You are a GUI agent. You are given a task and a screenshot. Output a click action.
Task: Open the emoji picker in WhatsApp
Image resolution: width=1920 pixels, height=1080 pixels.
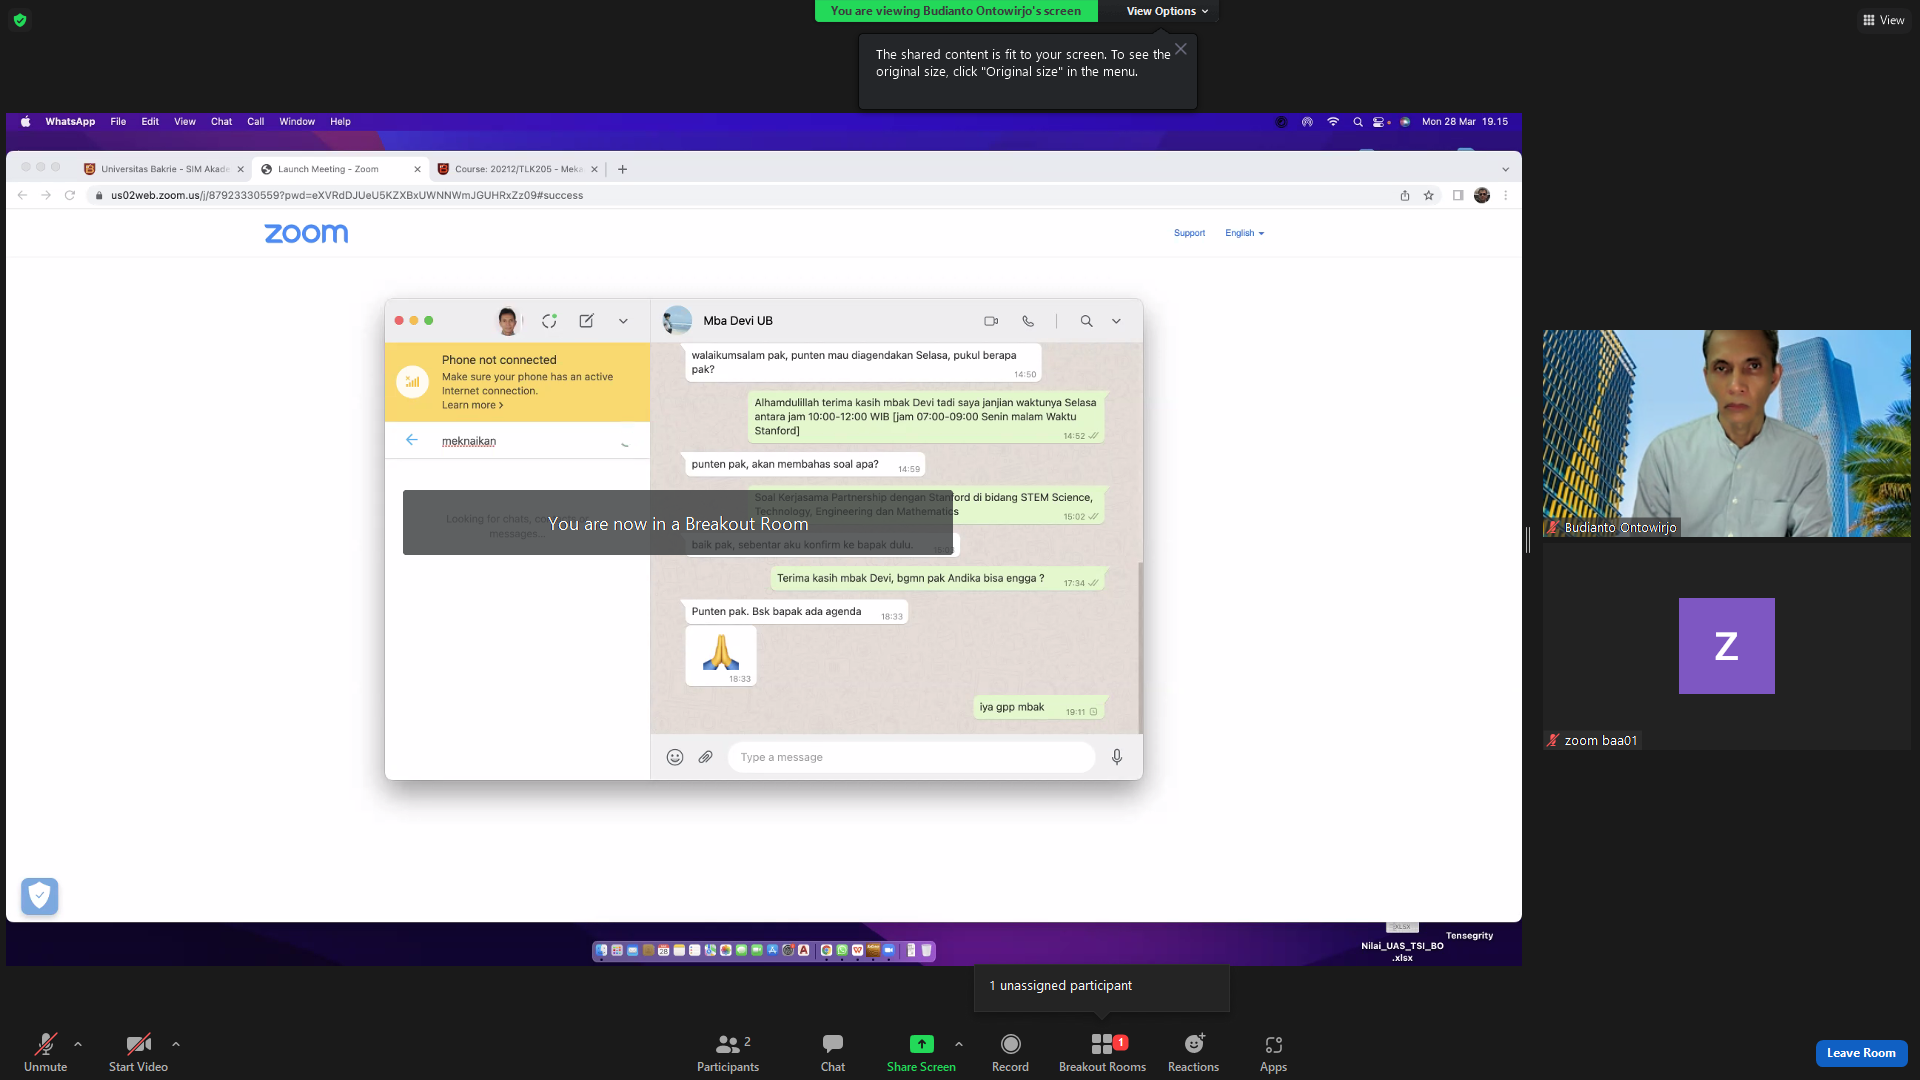click(675, 757)
